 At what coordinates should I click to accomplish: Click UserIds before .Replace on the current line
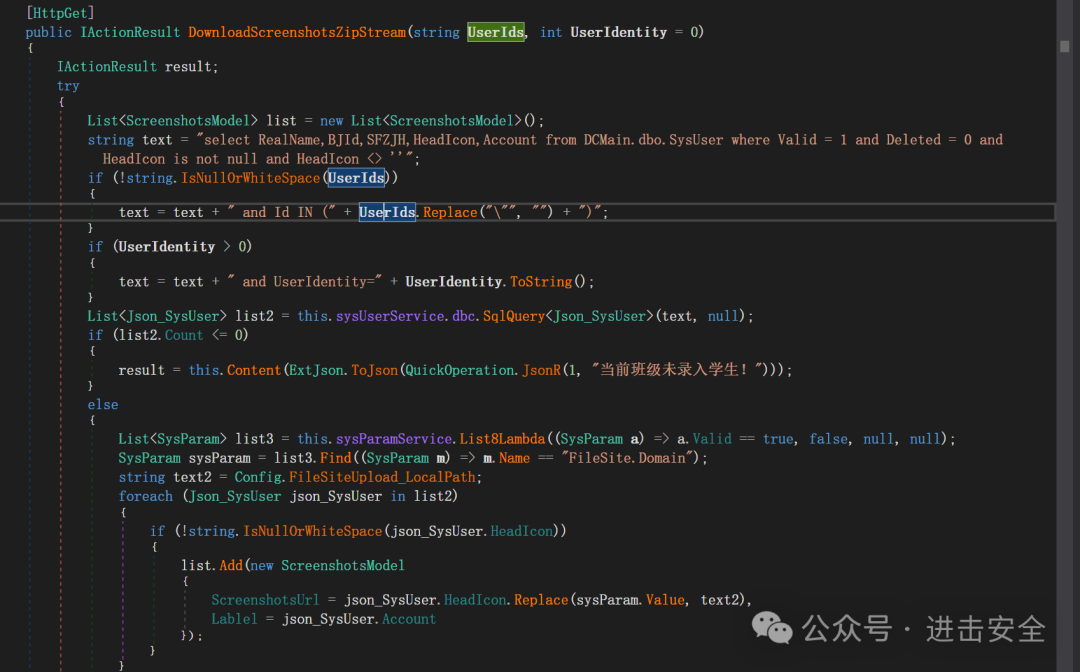click(x=387, y=213)
